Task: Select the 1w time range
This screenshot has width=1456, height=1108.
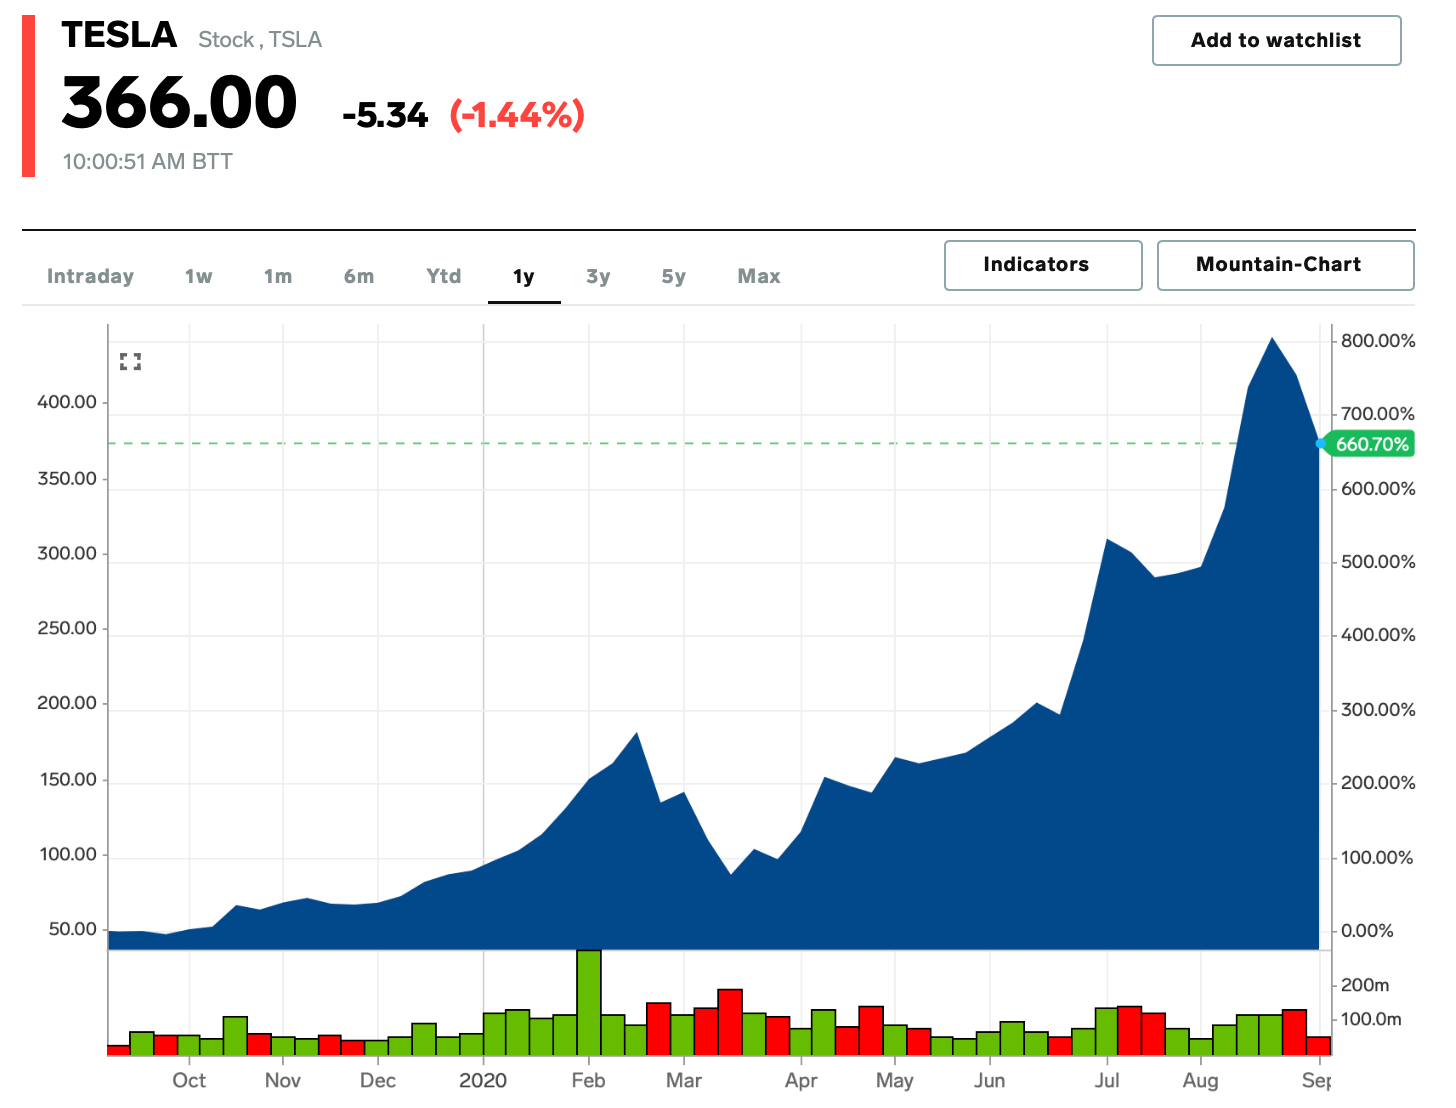Action: click(x=199, y=276)
